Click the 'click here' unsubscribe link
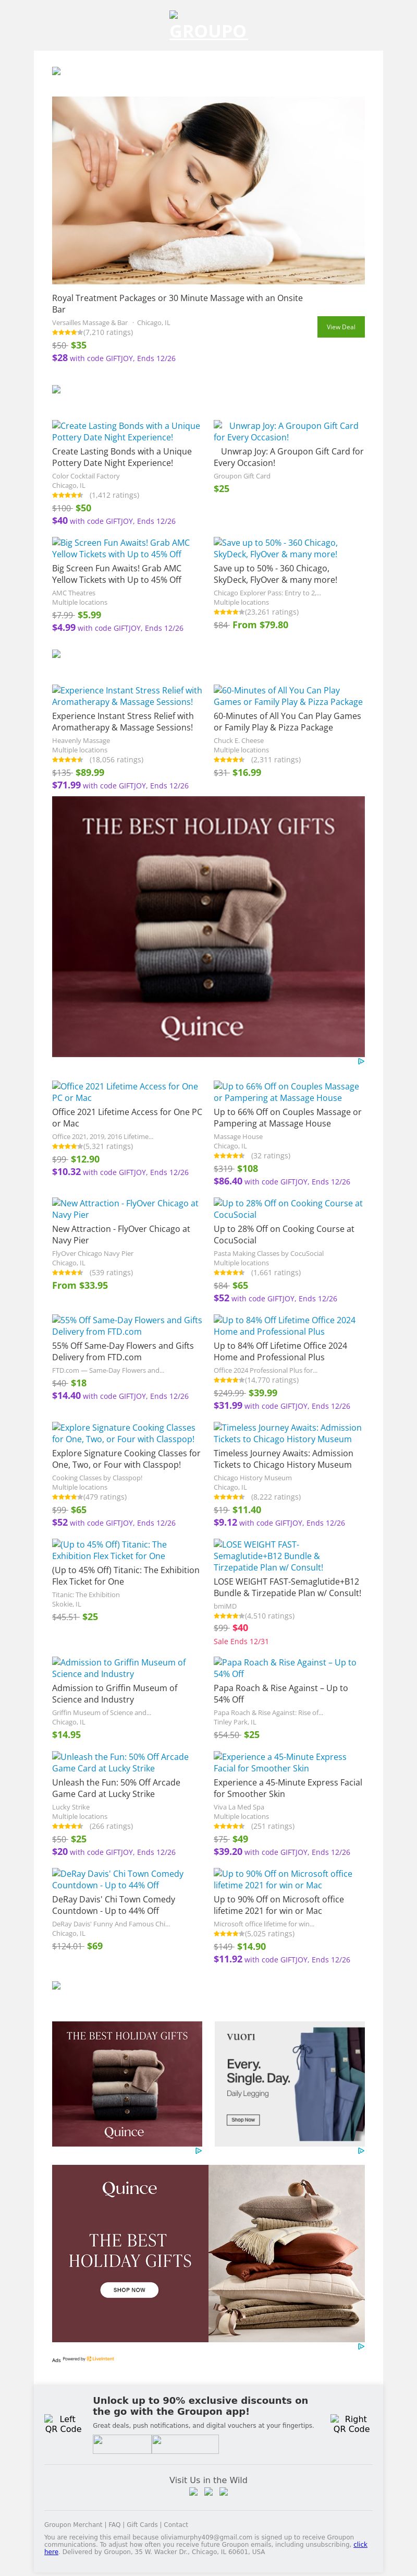 click(360, 2544)
